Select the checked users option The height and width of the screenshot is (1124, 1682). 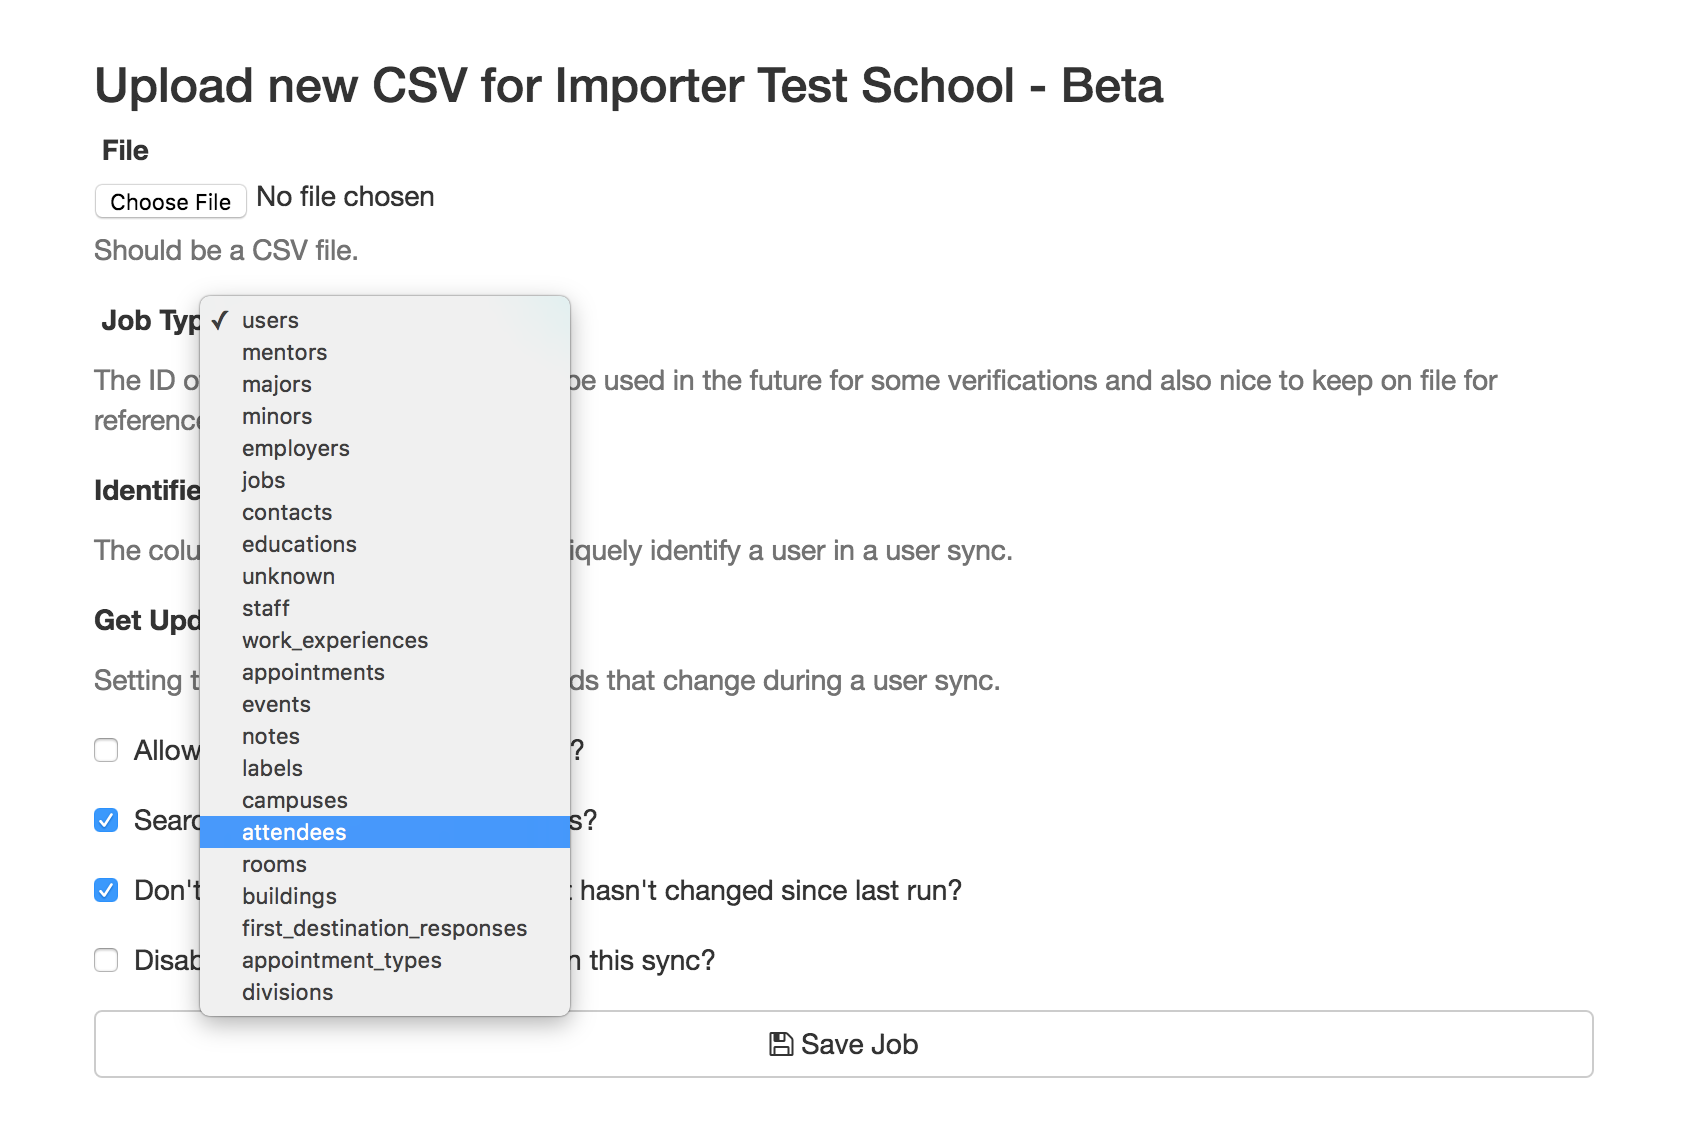tap(385, 320)
